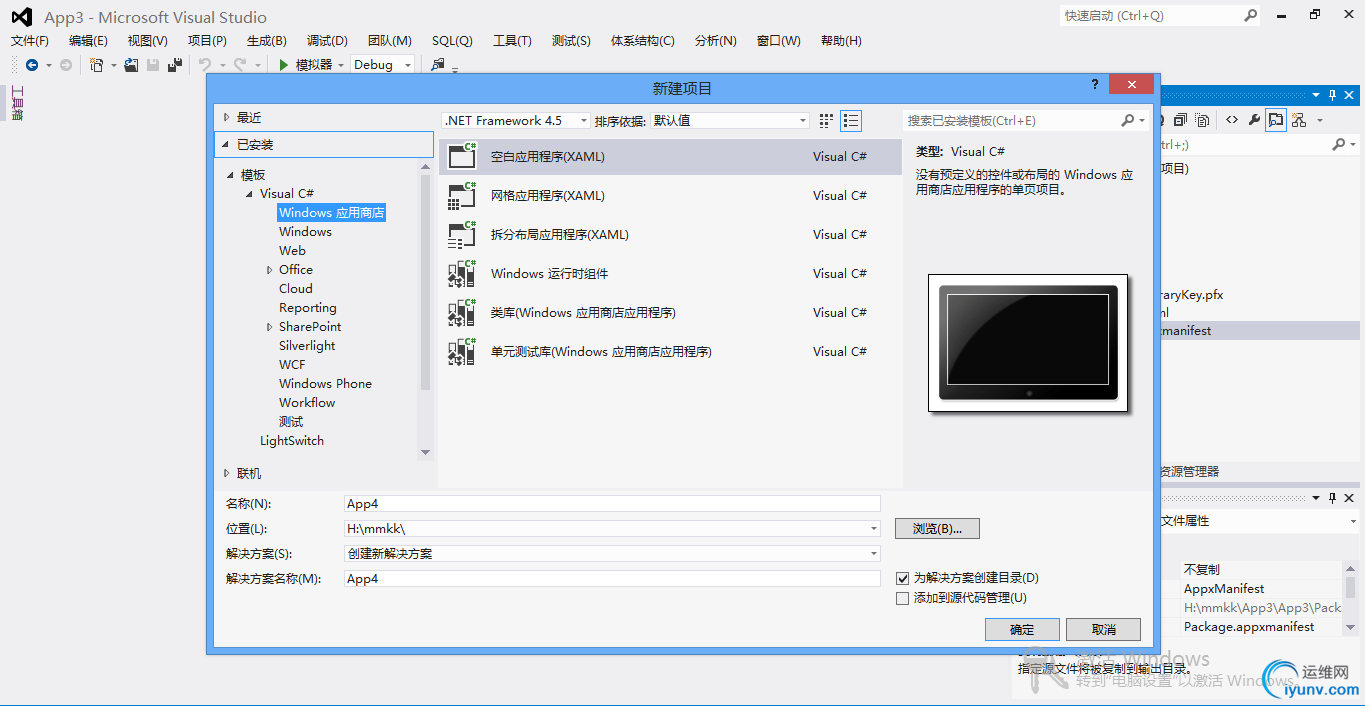Screen dimensions: 1365x706
Task: Select the Blank App (XAML) template icon
Action: (462, 156)
